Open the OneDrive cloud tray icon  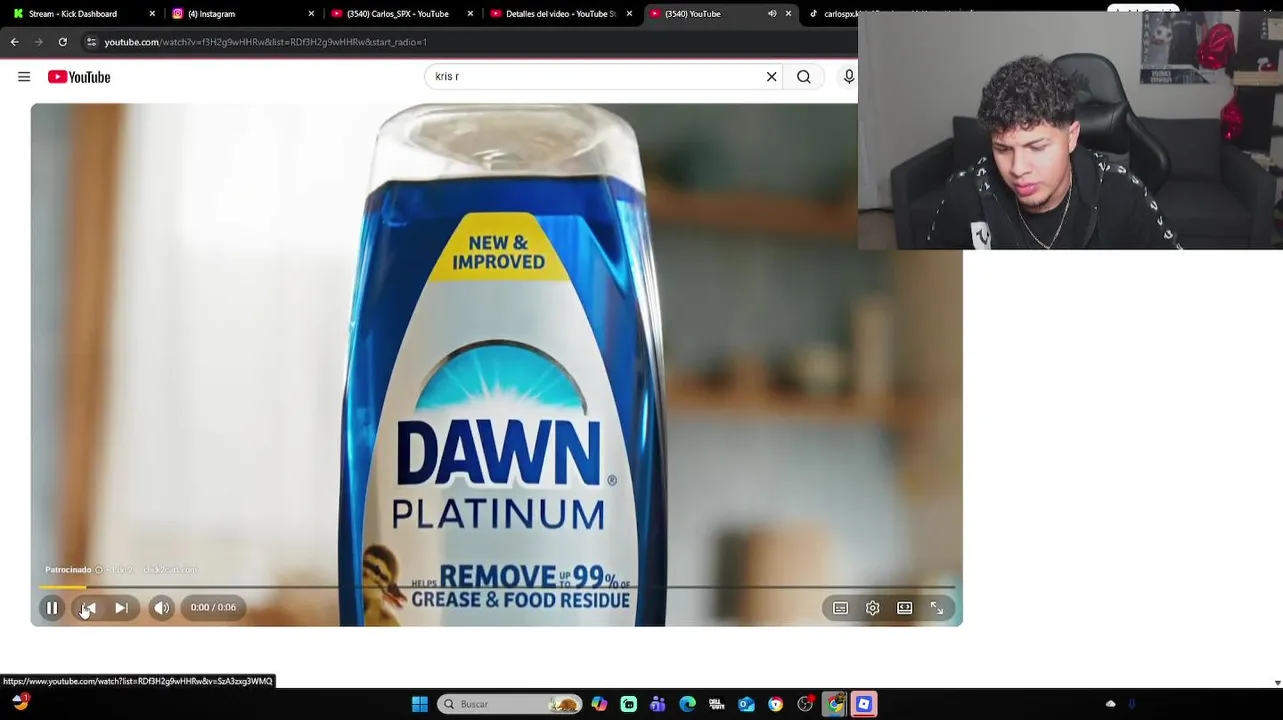pyautogui.click(x=1110, y=704)
